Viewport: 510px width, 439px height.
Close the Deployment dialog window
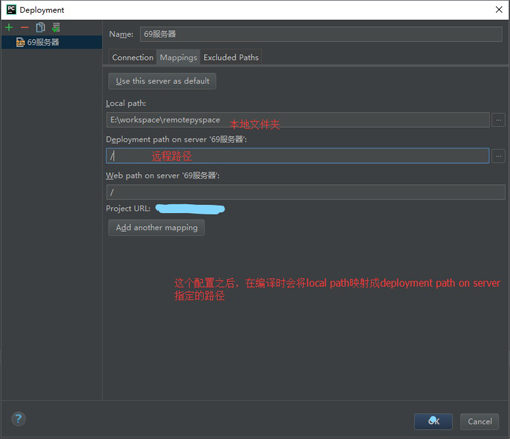499,10
